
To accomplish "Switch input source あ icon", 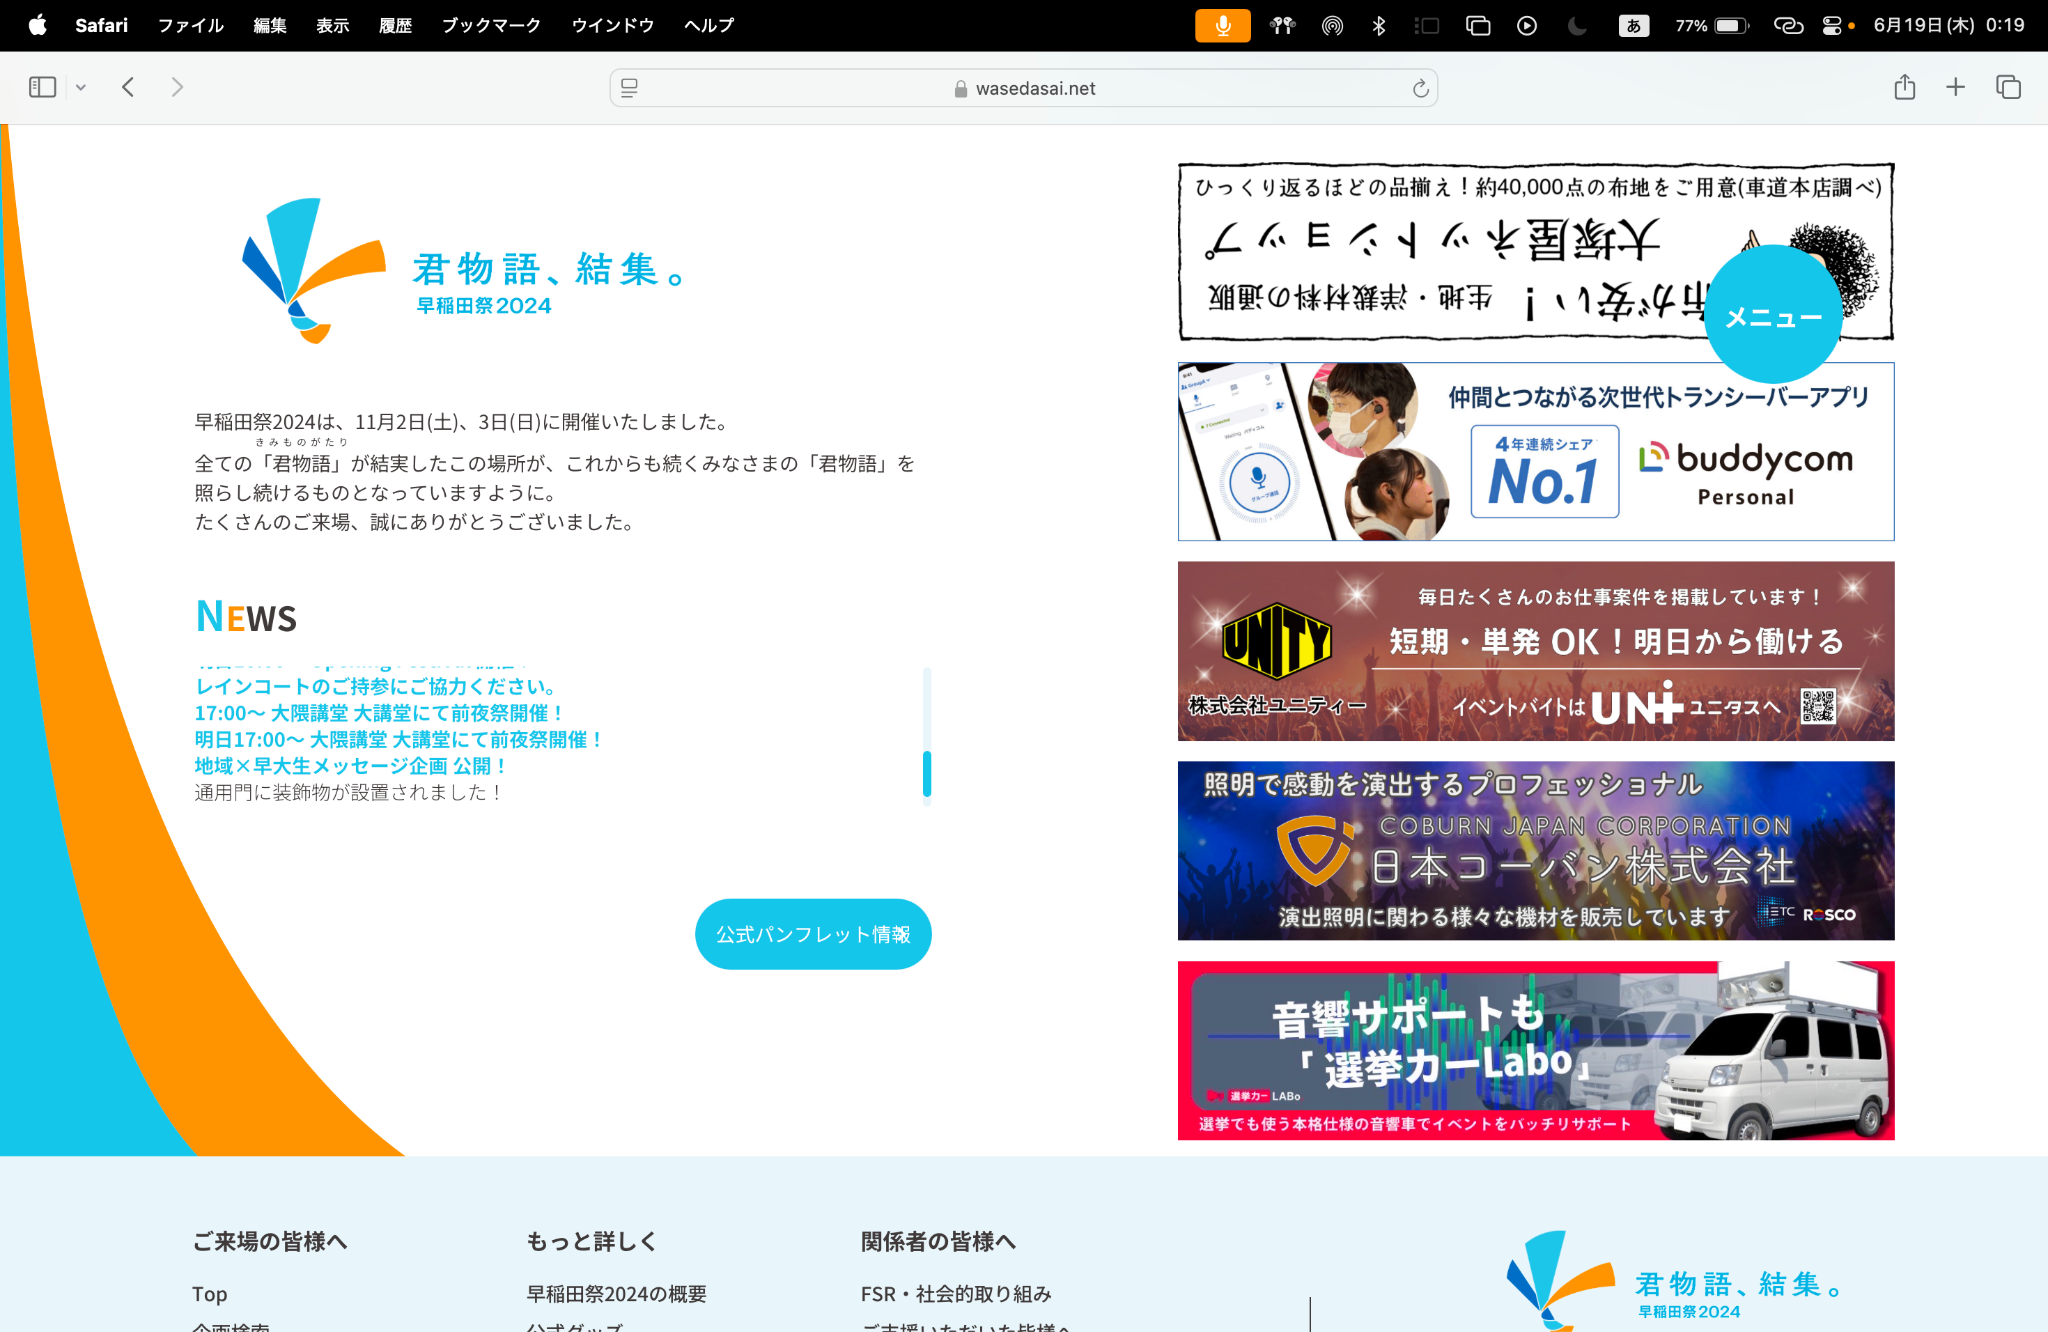I will pos(1633,26).
